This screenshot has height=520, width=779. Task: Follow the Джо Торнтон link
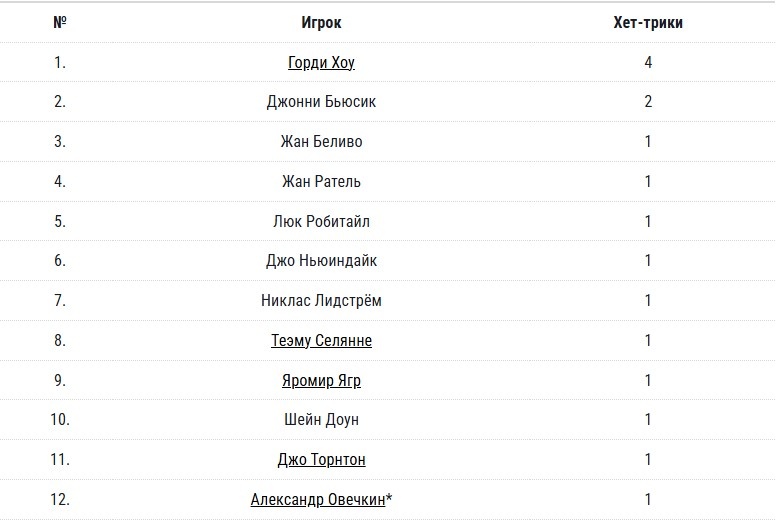pos(321,460)
